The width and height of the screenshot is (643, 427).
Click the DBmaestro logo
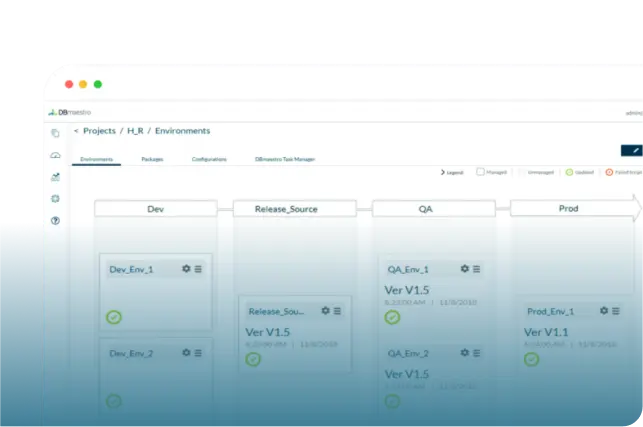(x=70, y=112)
